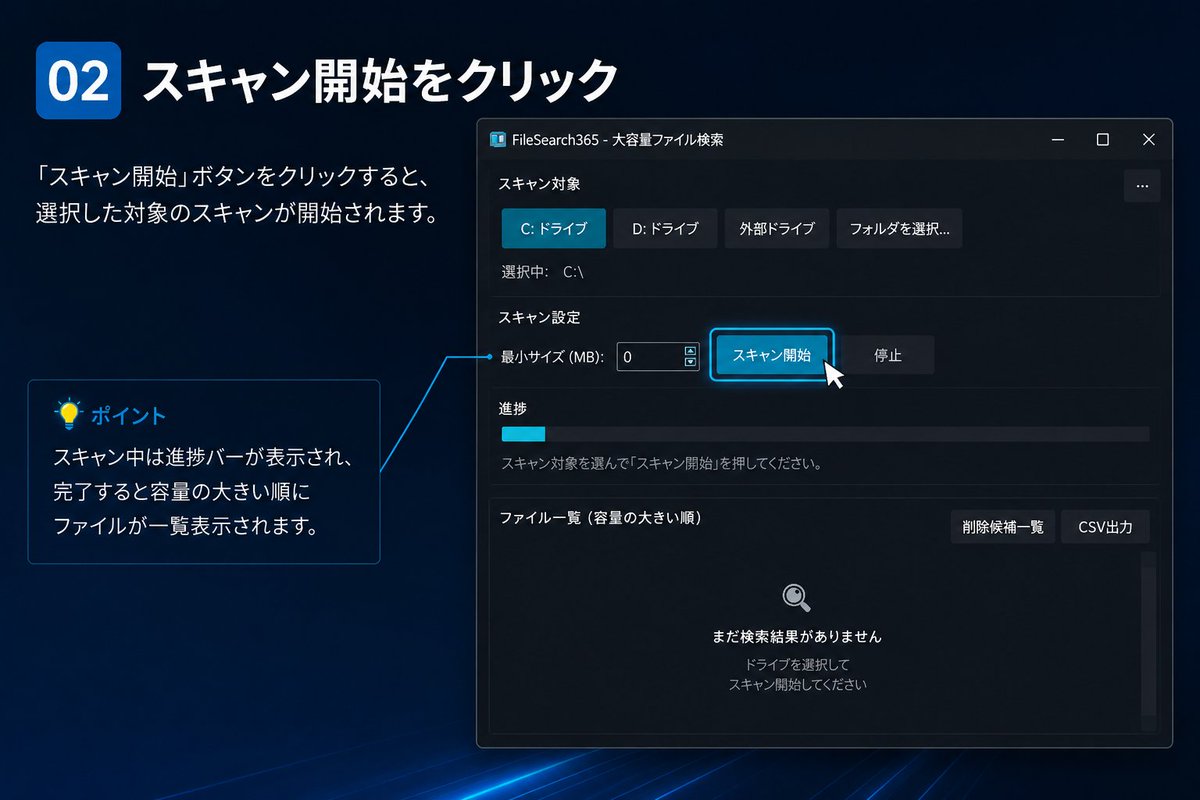Click the スキャン設定 section label

point(539,317)
